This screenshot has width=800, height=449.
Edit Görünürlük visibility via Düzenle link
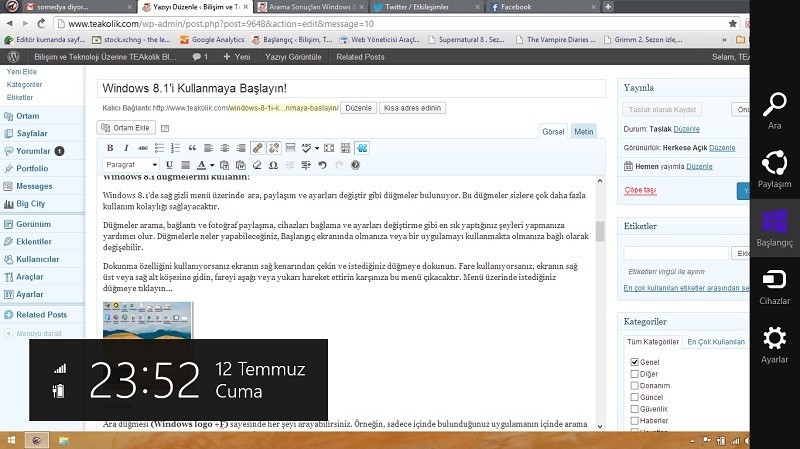coord(722,147)
